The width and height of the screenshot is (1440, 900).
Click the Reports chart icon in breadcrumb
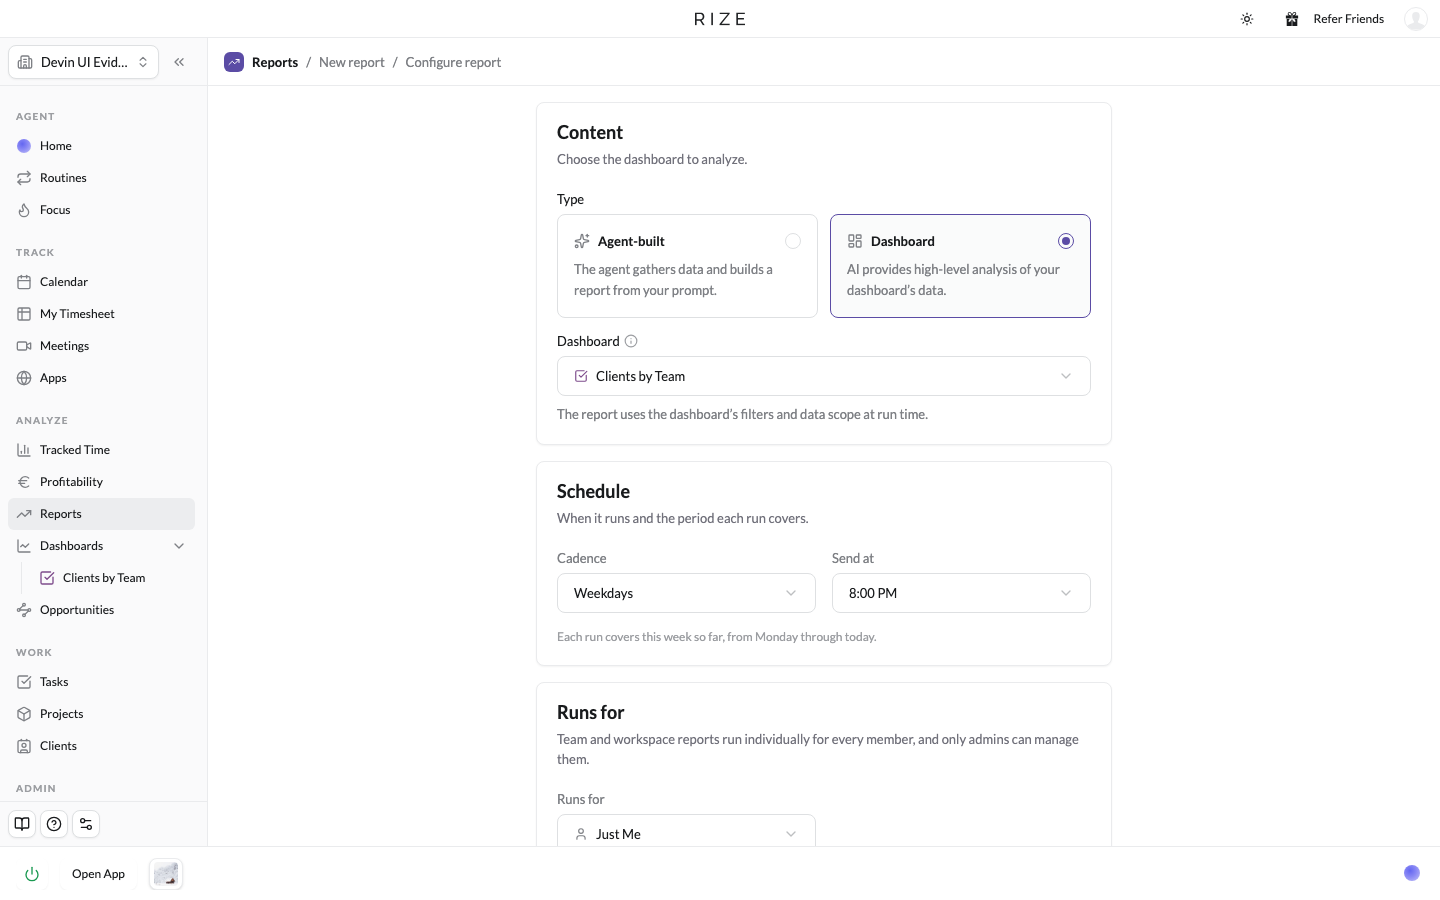pyautogui.click(x=234, y=62)
